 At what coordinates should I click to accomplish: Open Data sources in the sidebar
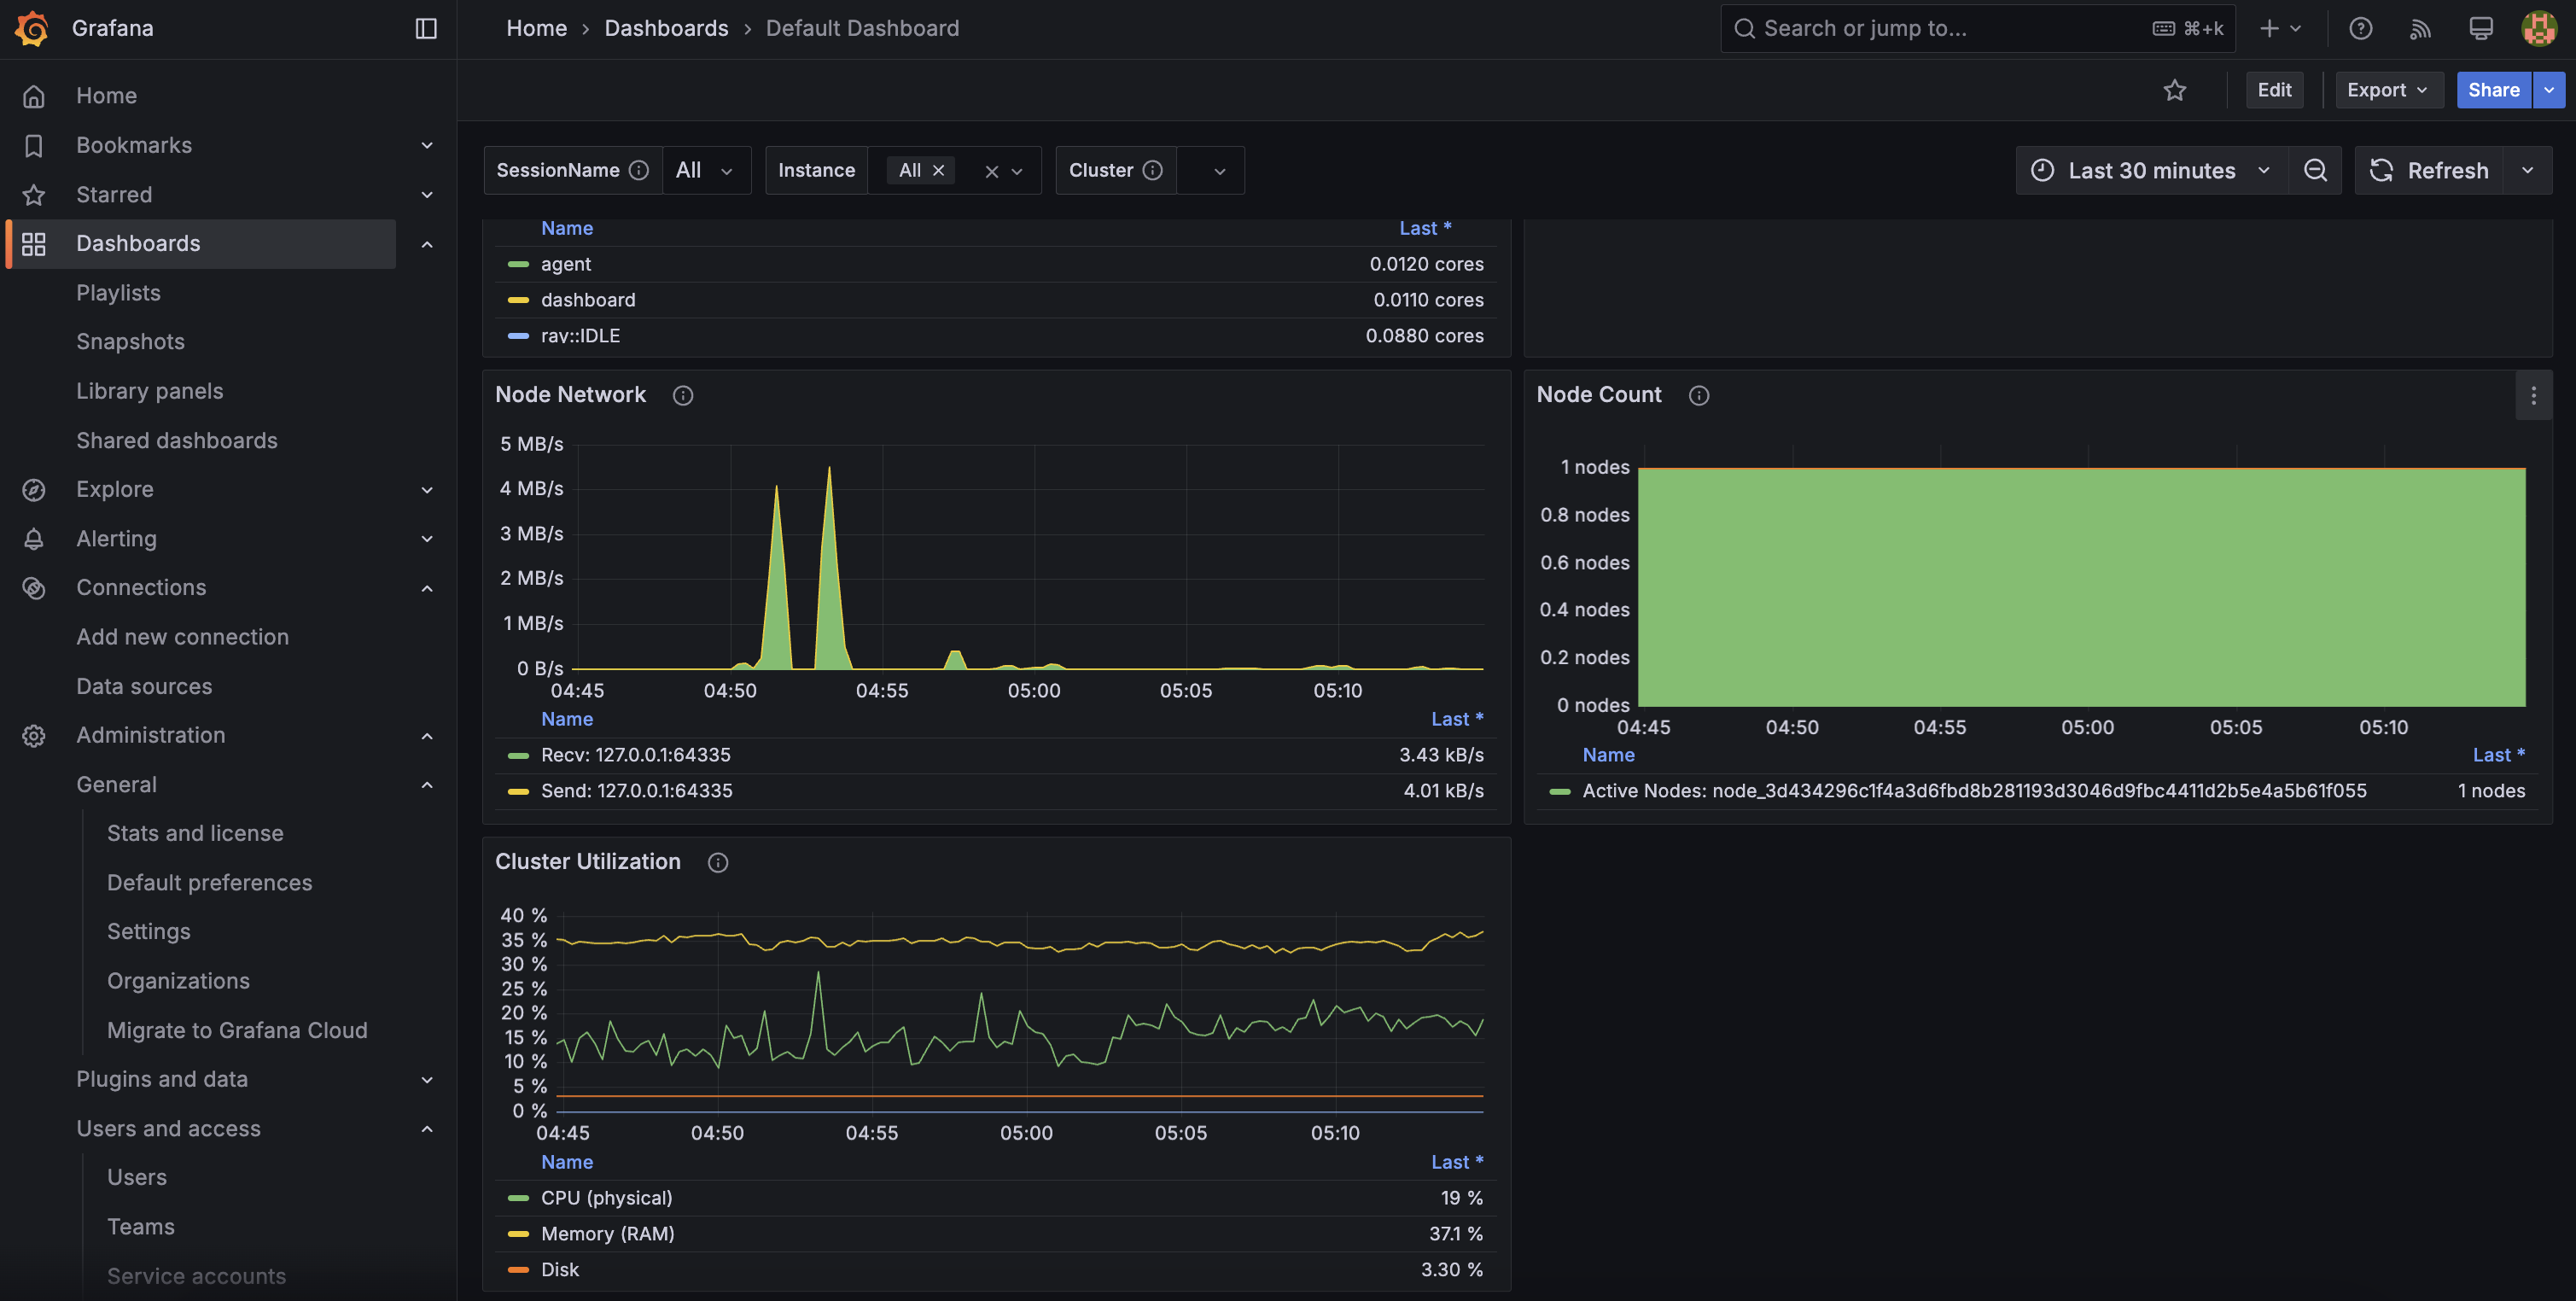tap(144, 686)
